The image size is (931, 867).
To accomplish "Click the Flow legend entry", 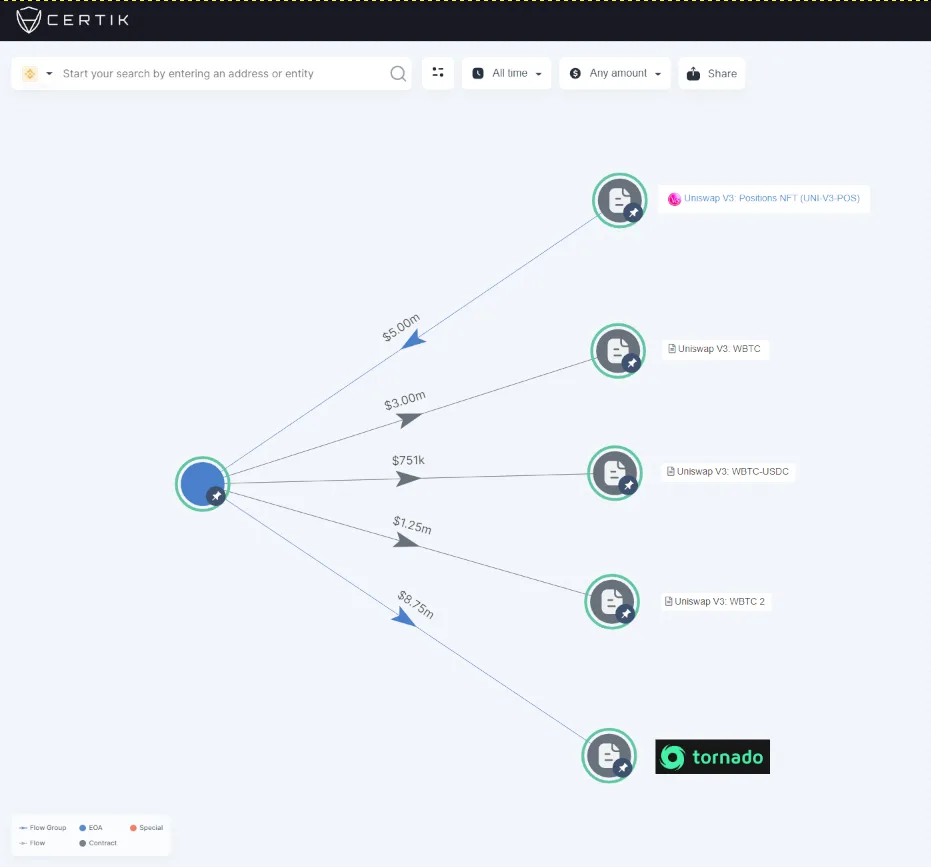I will click(x=33, y=843).
